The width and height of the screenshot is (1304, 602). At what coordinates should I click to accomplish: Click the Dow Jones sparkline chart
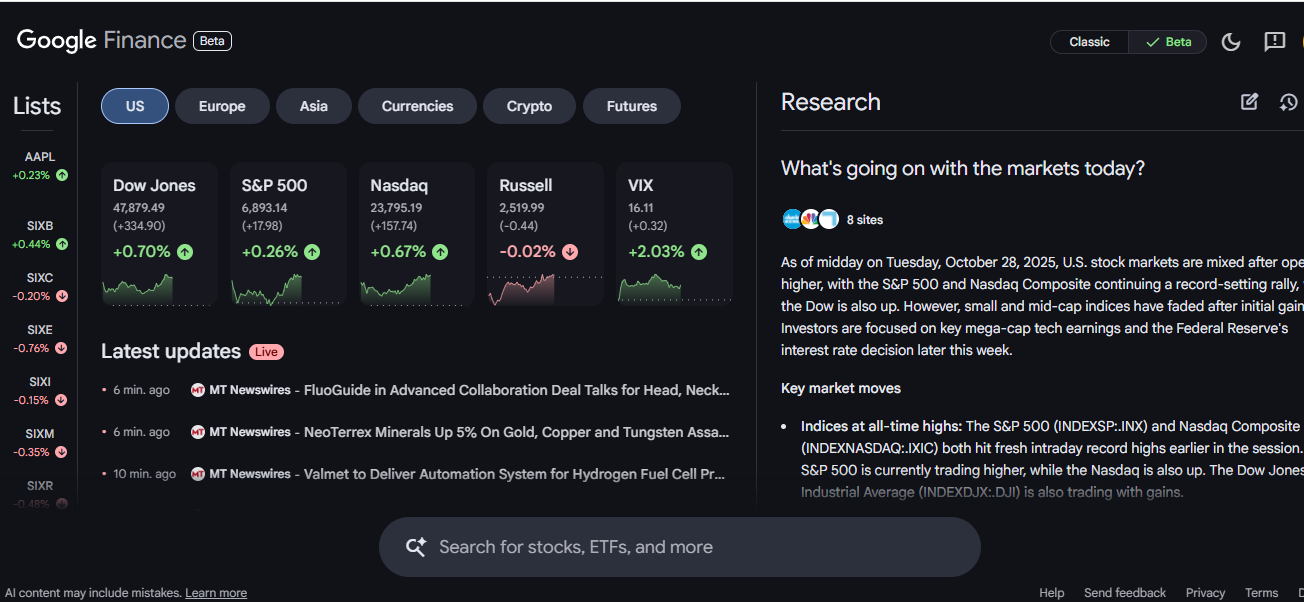(159, 289)
